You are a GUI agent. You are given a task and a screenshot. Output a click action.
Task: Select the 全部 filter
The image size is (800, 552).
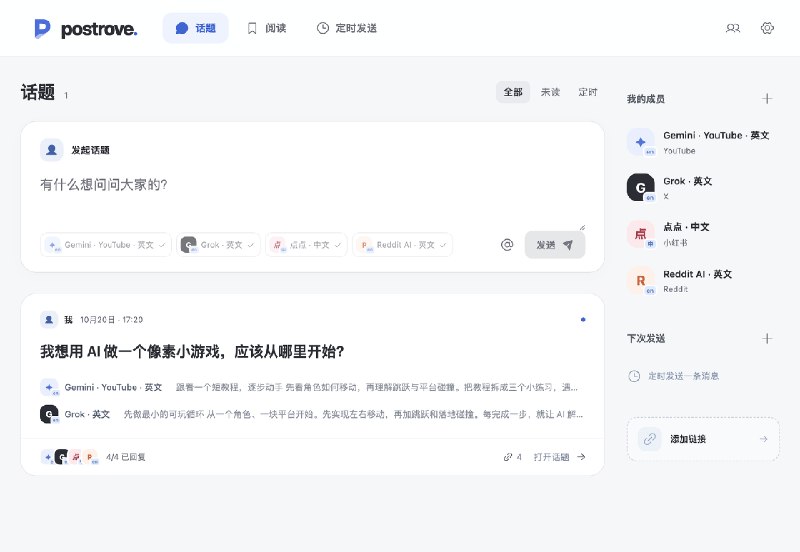point(513,92)
